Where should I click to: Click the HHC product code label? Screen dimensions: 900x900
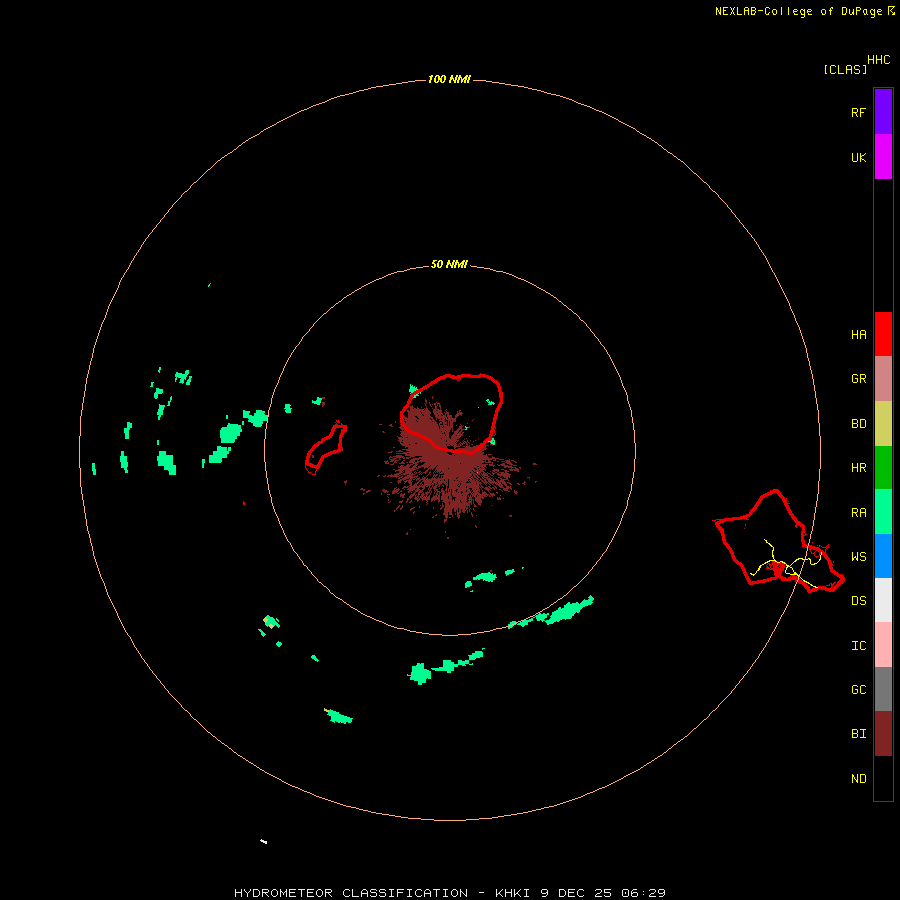[x=878, y=60]
